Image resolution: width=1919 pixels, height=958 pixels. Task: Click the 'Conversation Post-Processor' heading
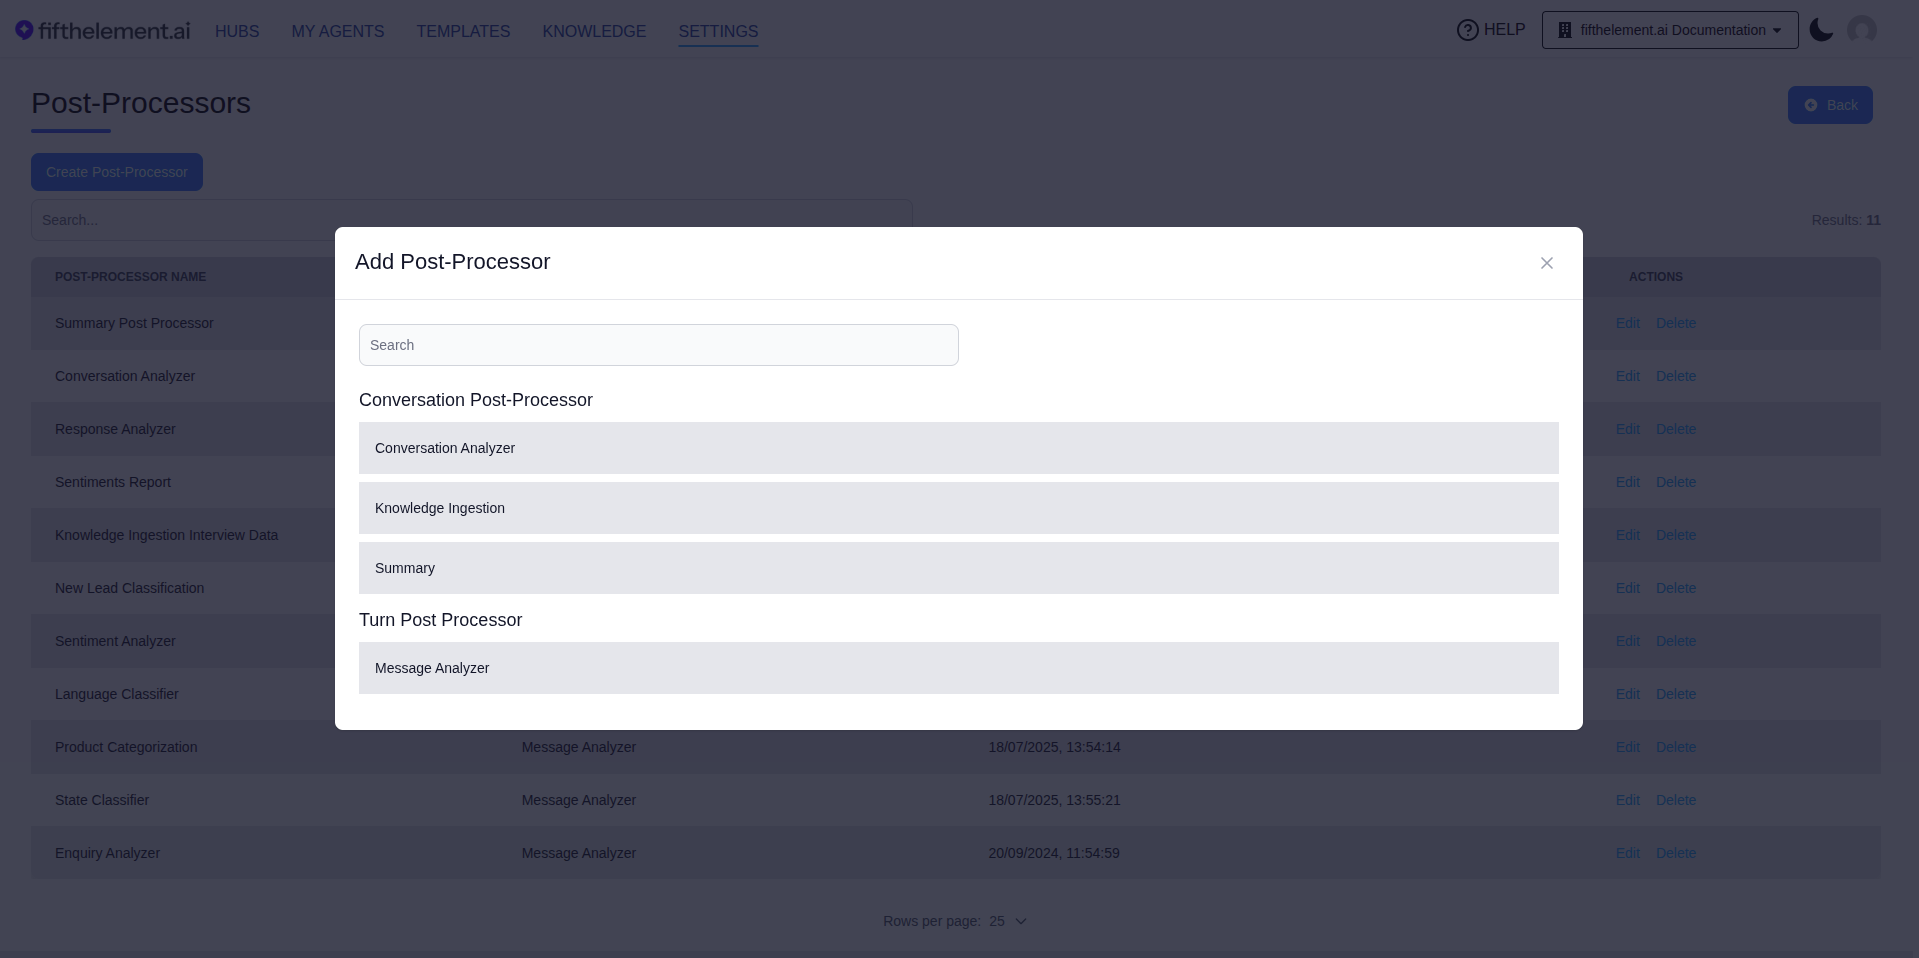tap(476, 400)
